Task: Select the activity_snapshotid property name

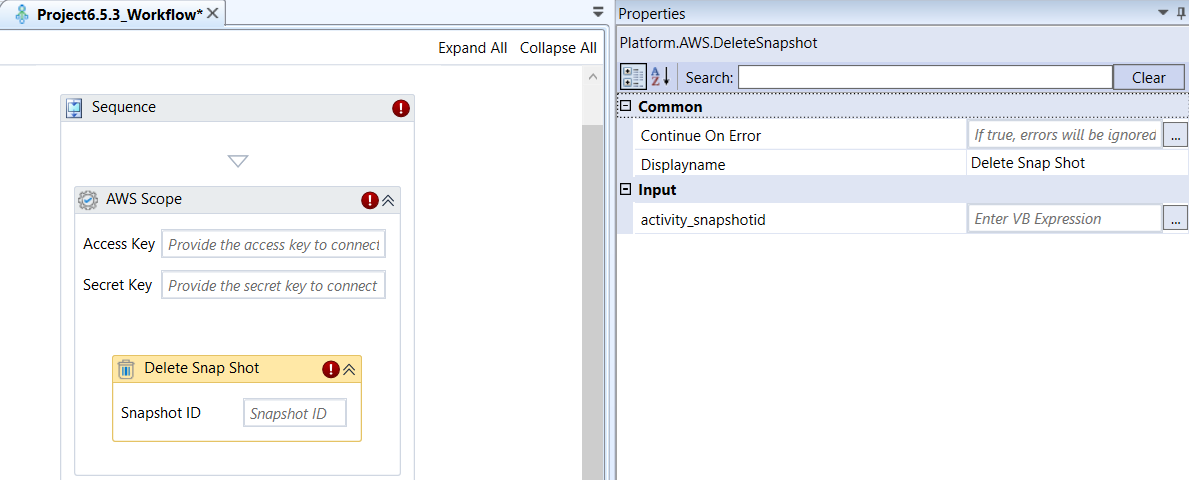Action: 703,219
